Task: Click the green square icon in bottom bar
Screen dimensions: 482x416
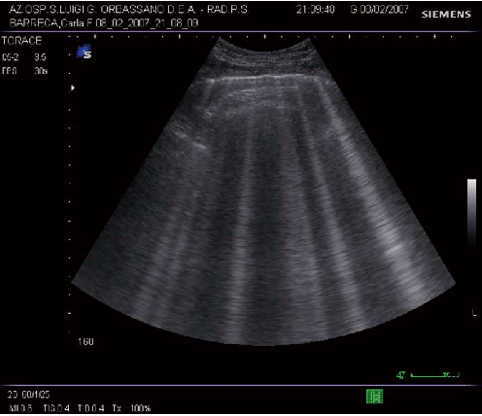Action: point(375,396)
